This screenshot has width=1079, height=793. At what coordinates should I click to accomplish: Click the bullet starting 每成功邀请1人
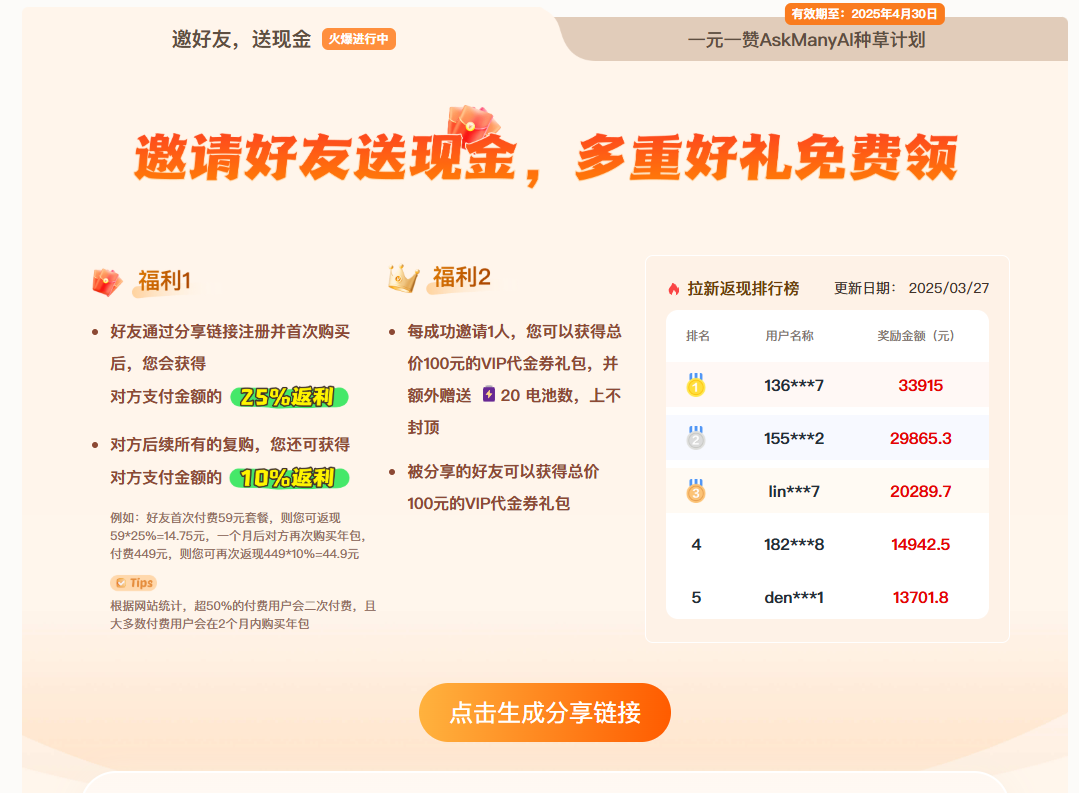pyautogui.click(x=515, y=379)
